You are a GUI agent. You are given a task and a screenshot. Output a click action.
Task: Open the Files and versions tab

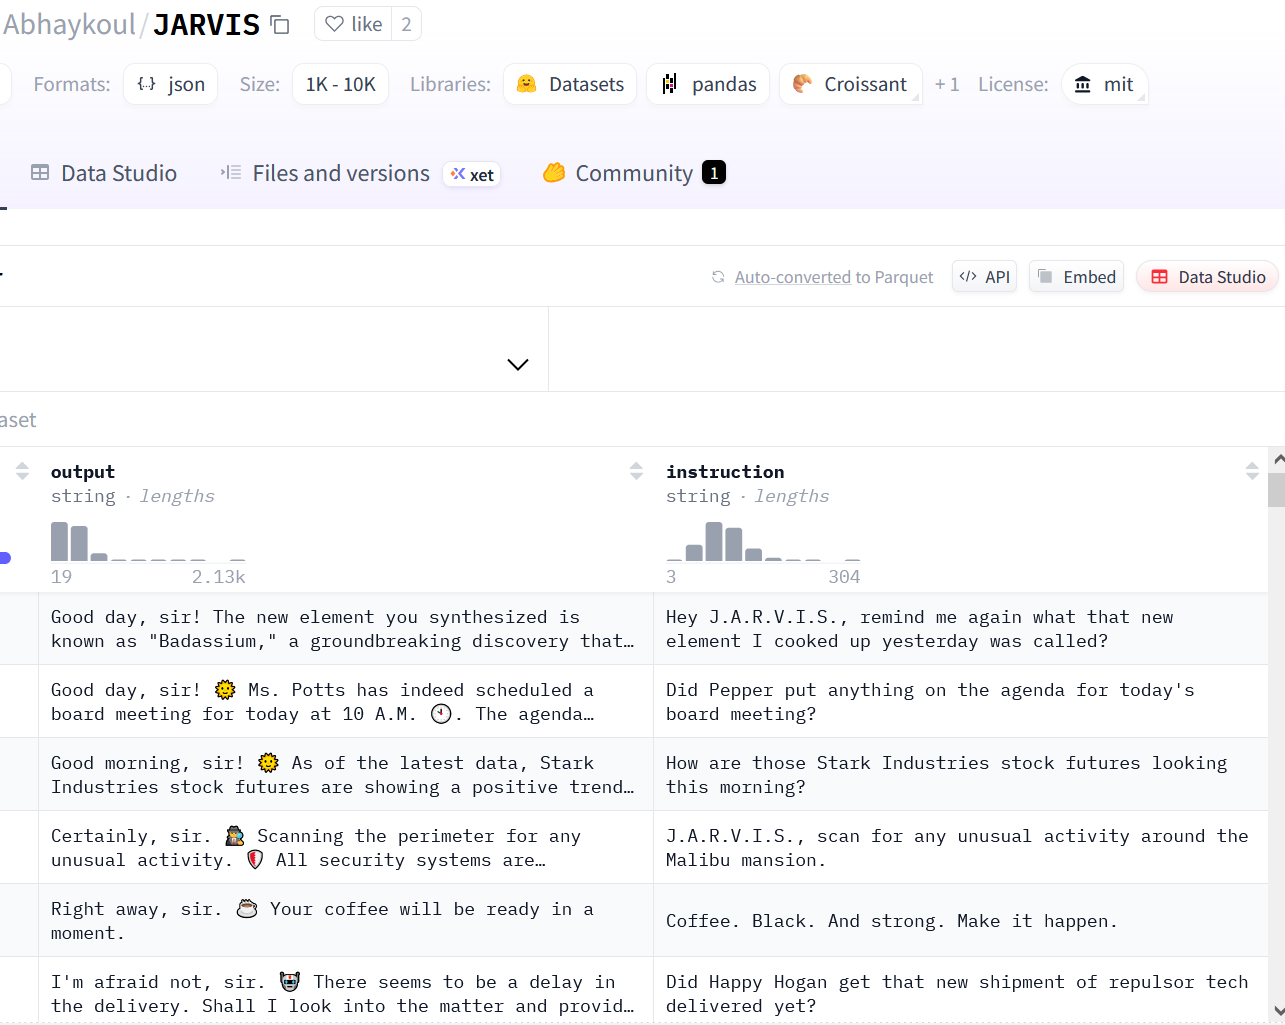(x=325, y=173)
